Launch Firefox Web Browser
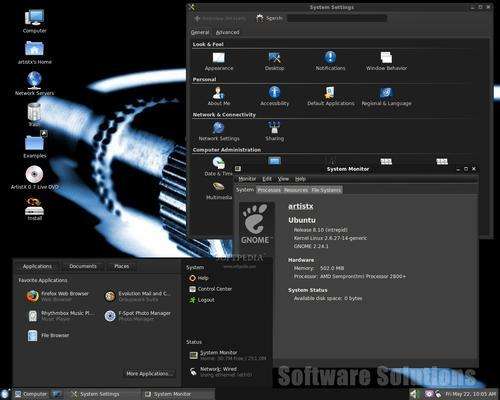This screenshot has width=500, height=400. (x=58, y=296)
